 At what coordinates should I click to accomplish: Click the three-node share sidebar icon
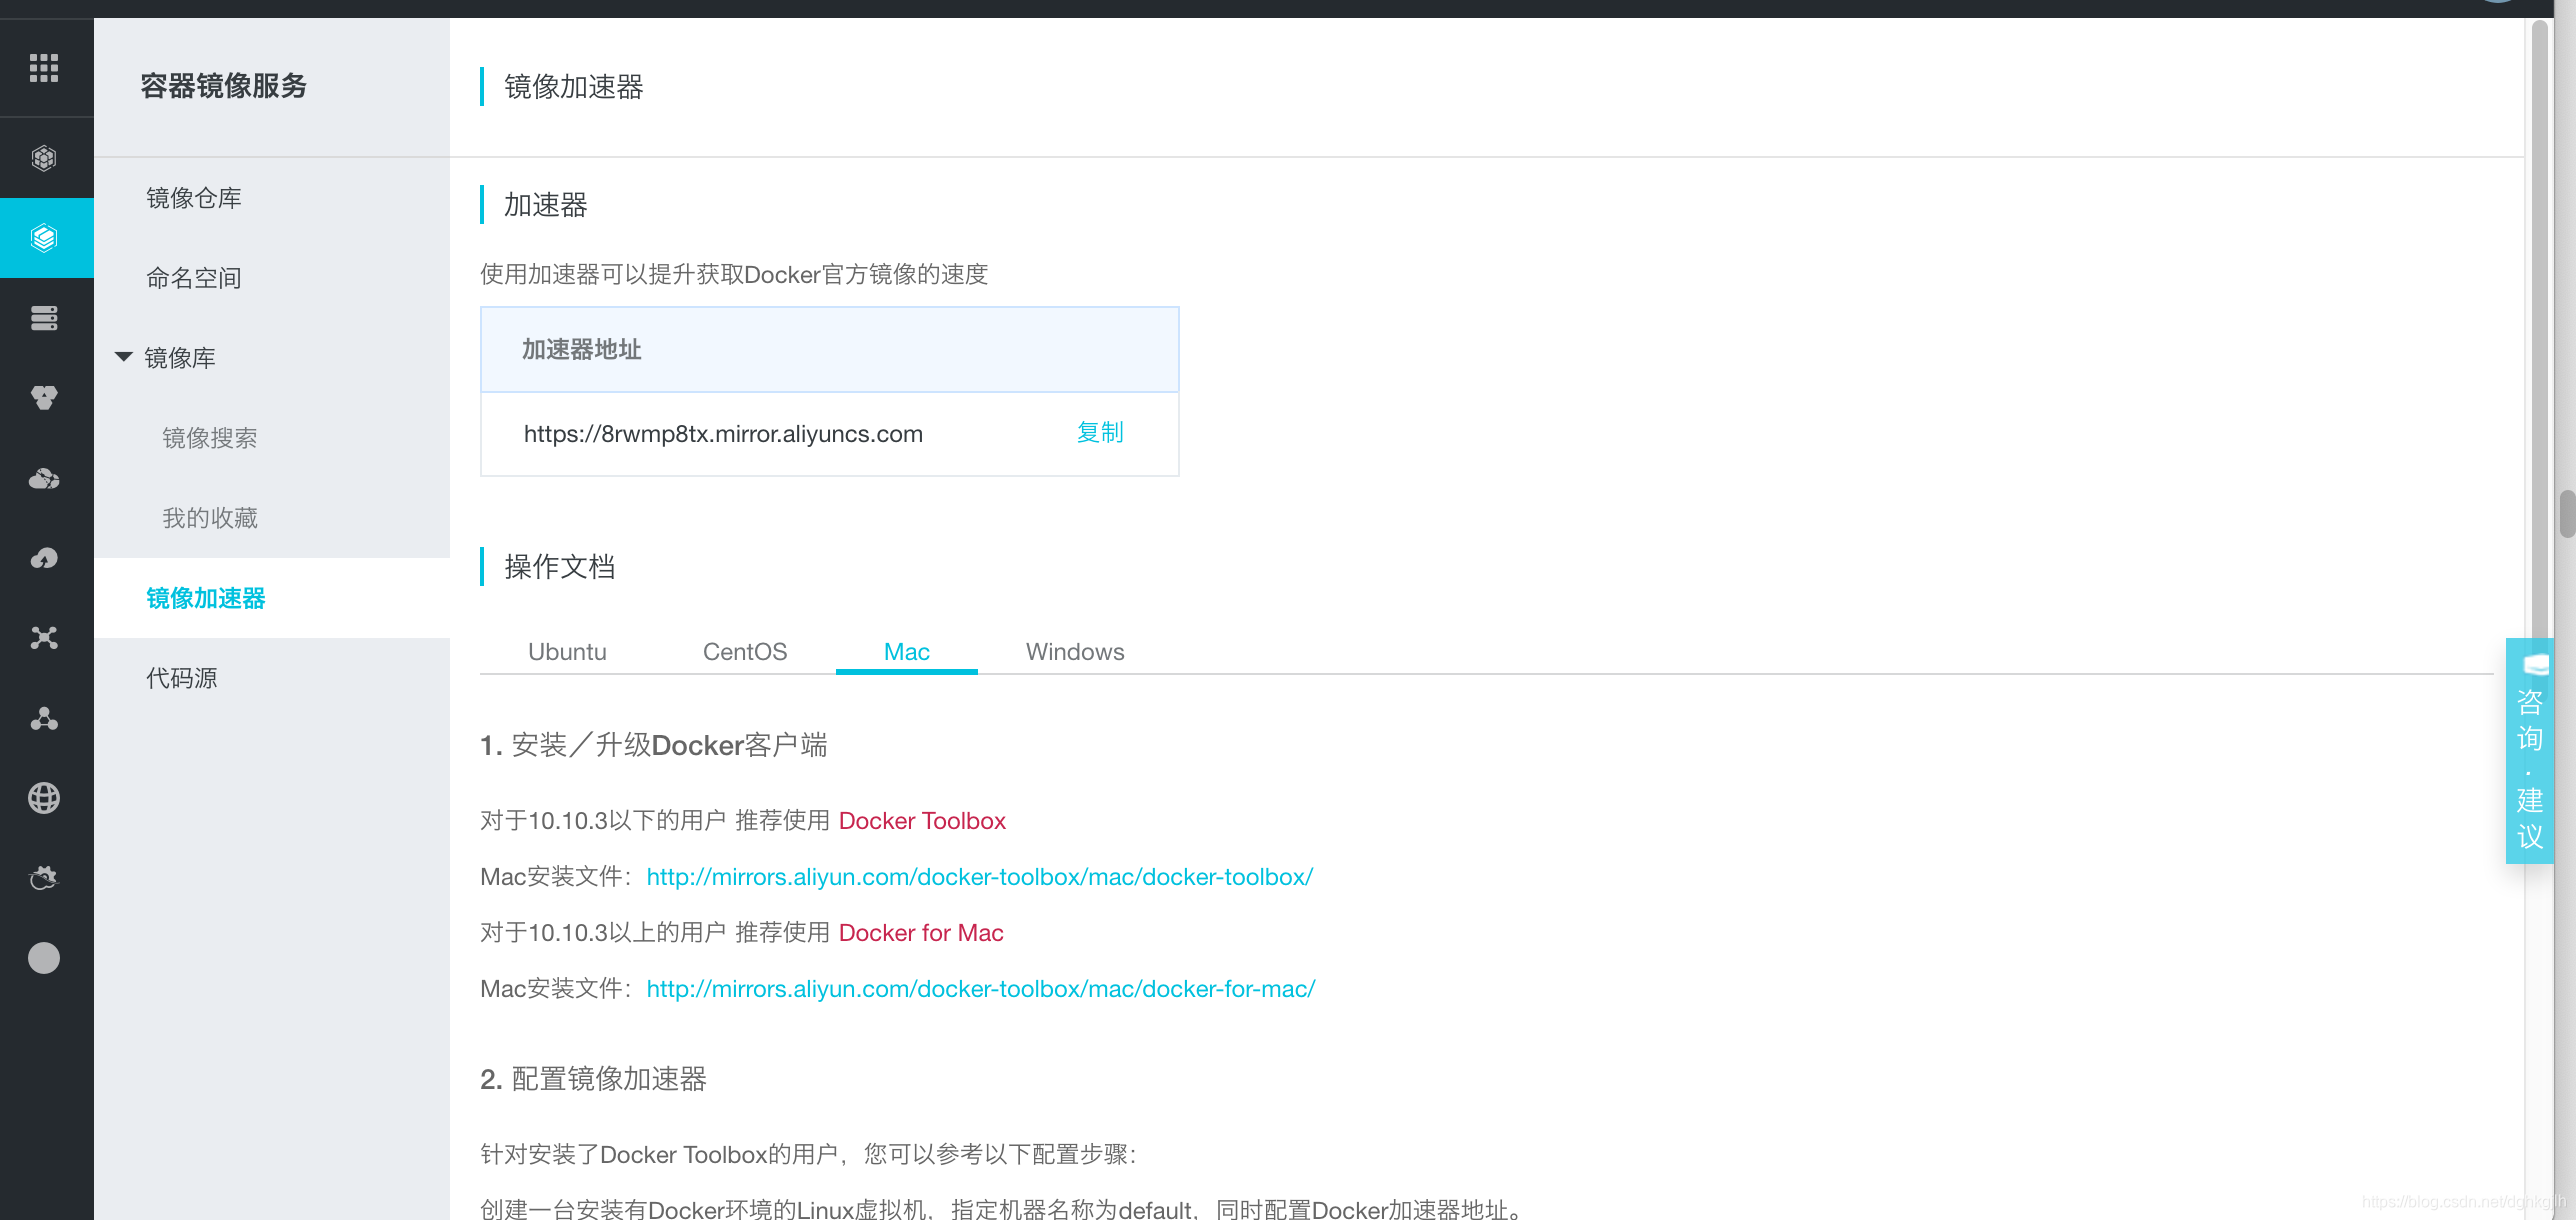click(44, 718)
